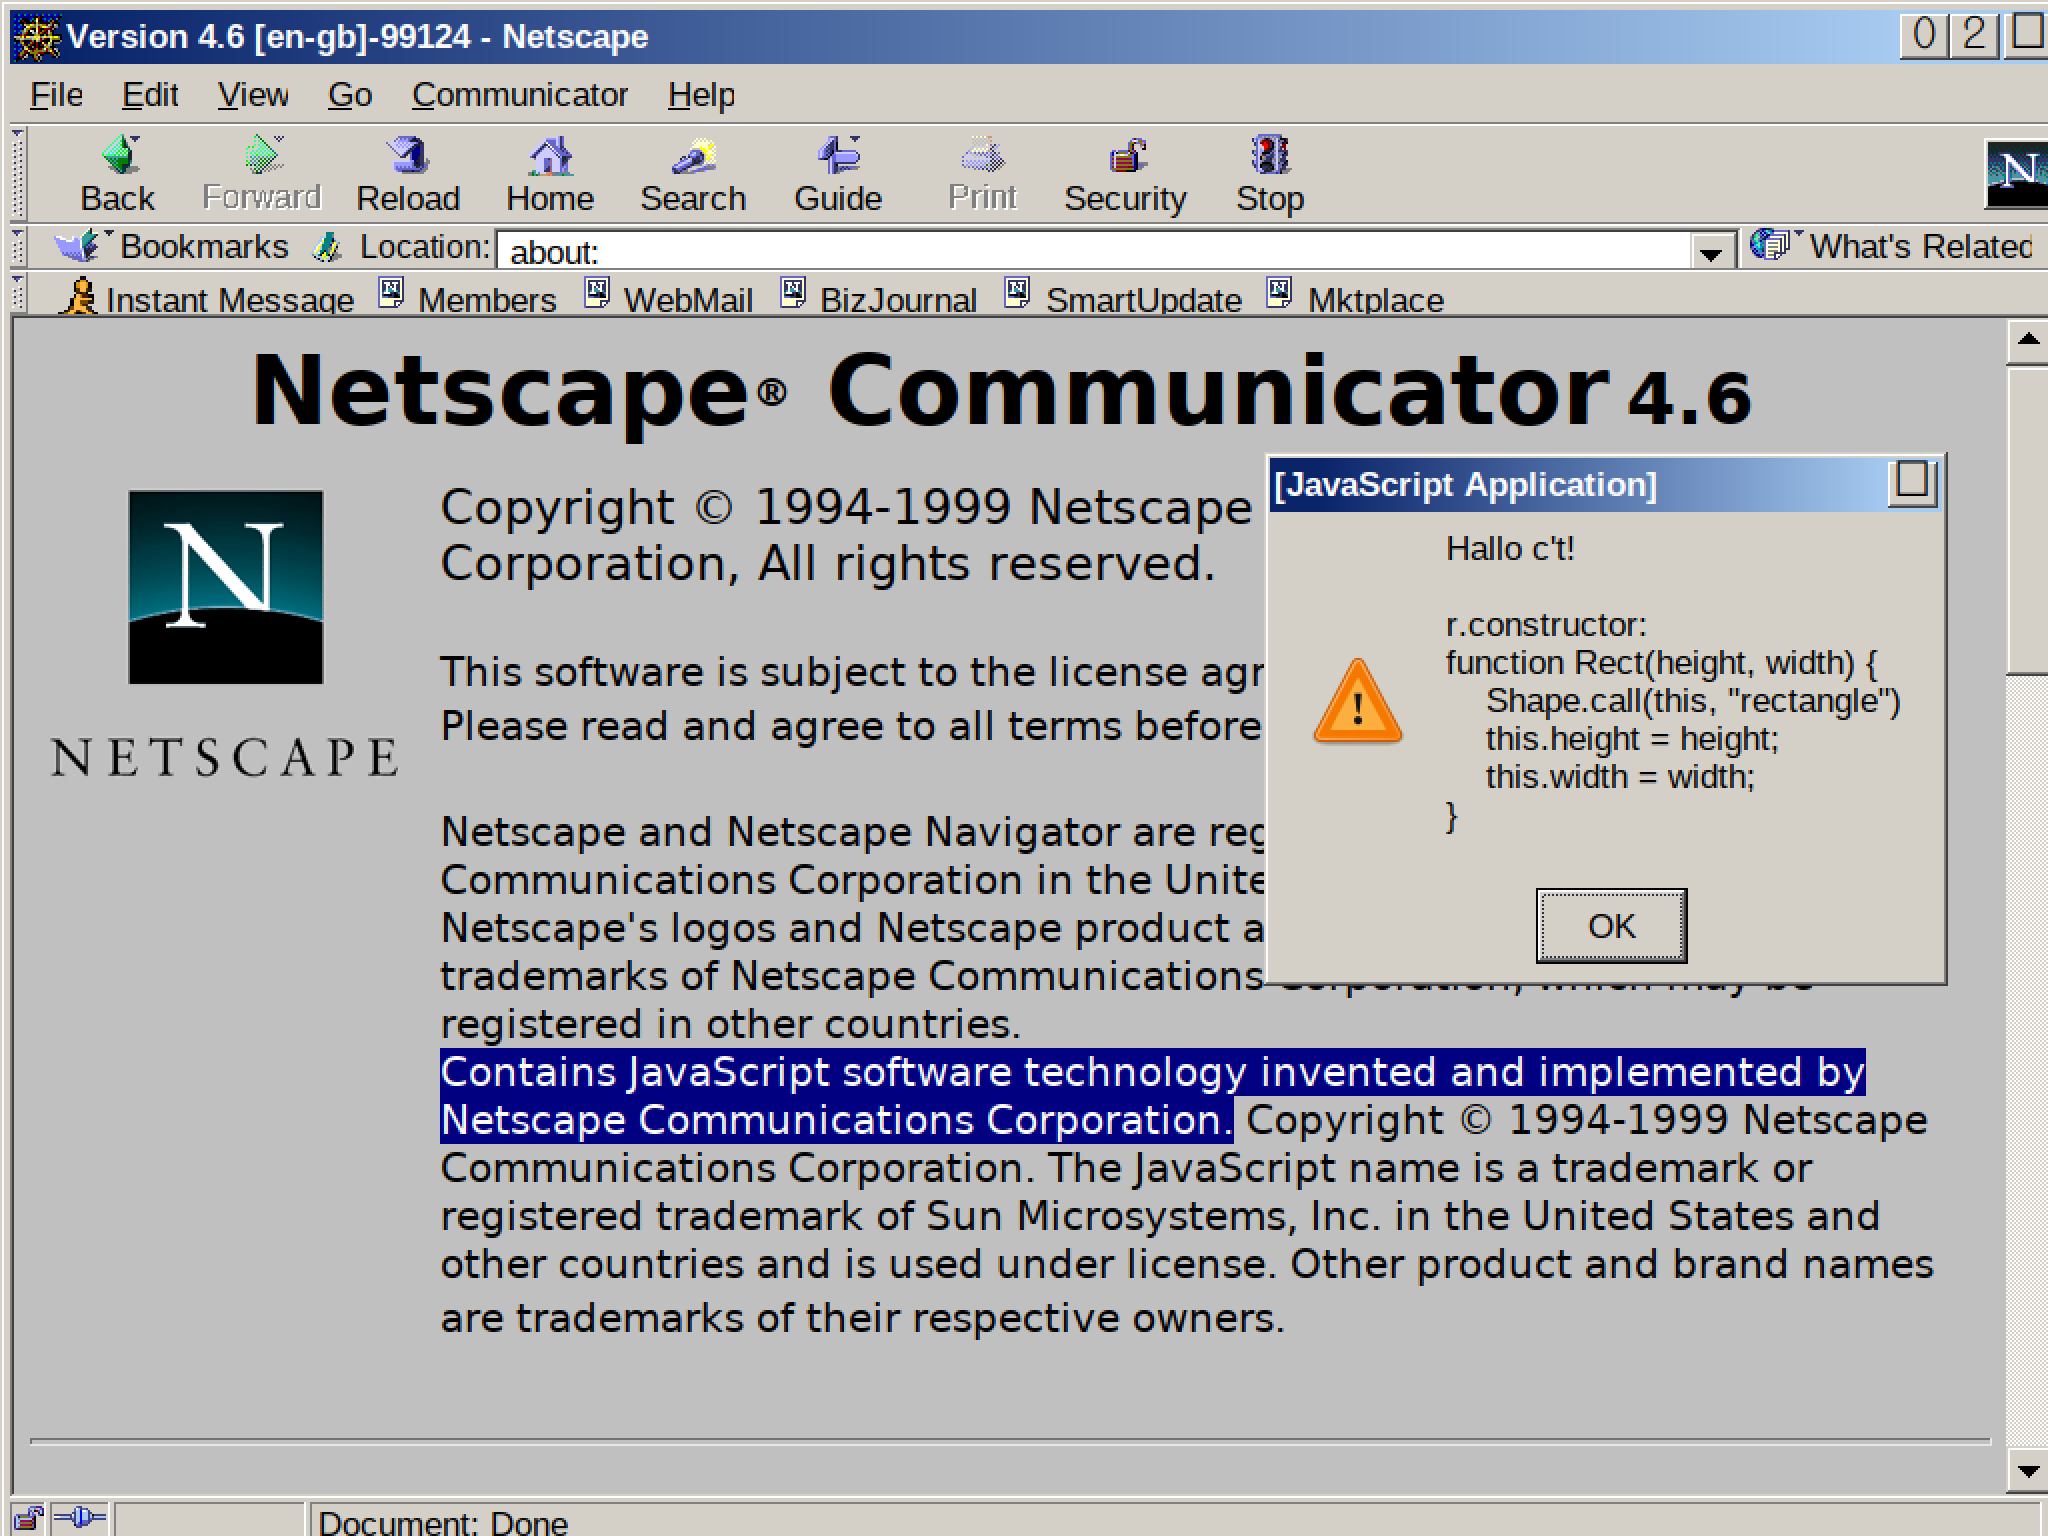Click the vertical scrollbar down arrow
This screenshot has width=2048, height=1536.
tap(2028, 1471)
